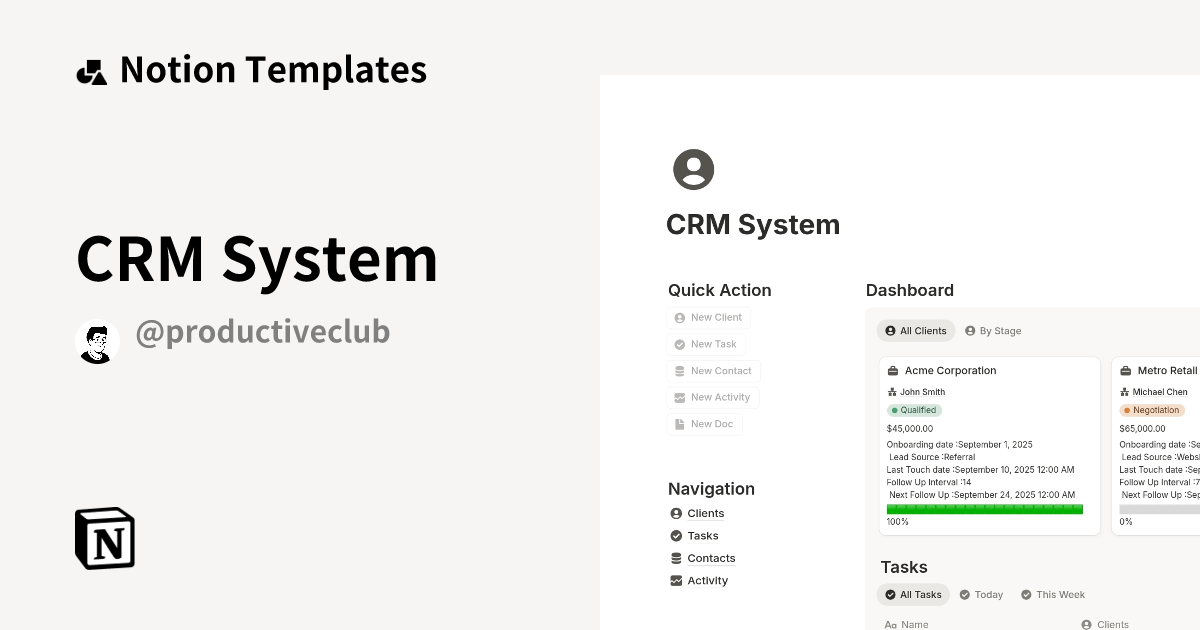
Task: Click the Activity chart icon in Navigation
Action: point(675,580)
